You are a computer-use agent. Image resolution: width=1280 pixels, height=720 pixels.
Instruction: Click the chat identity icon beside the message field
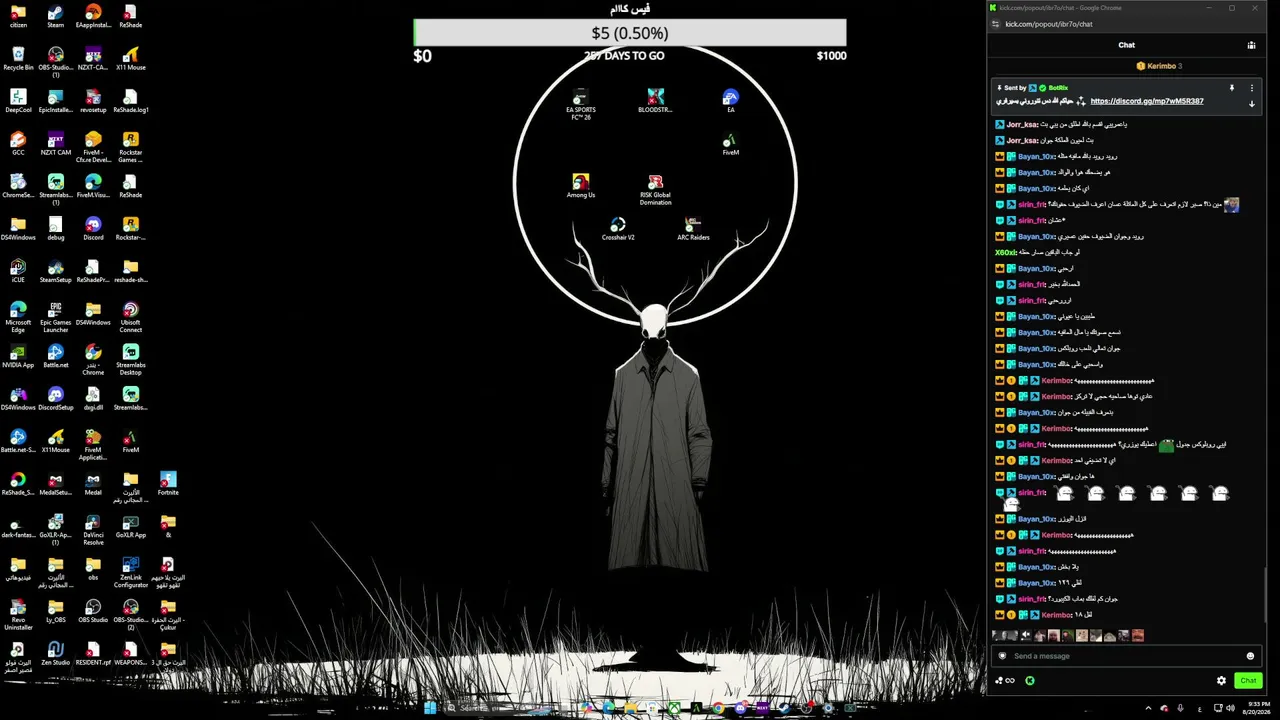point(1002,656)
